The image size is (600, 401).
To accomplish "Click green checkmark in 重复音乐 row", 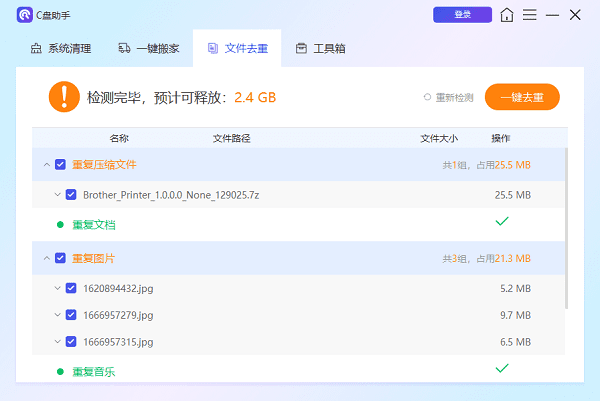I will point(502,369).
